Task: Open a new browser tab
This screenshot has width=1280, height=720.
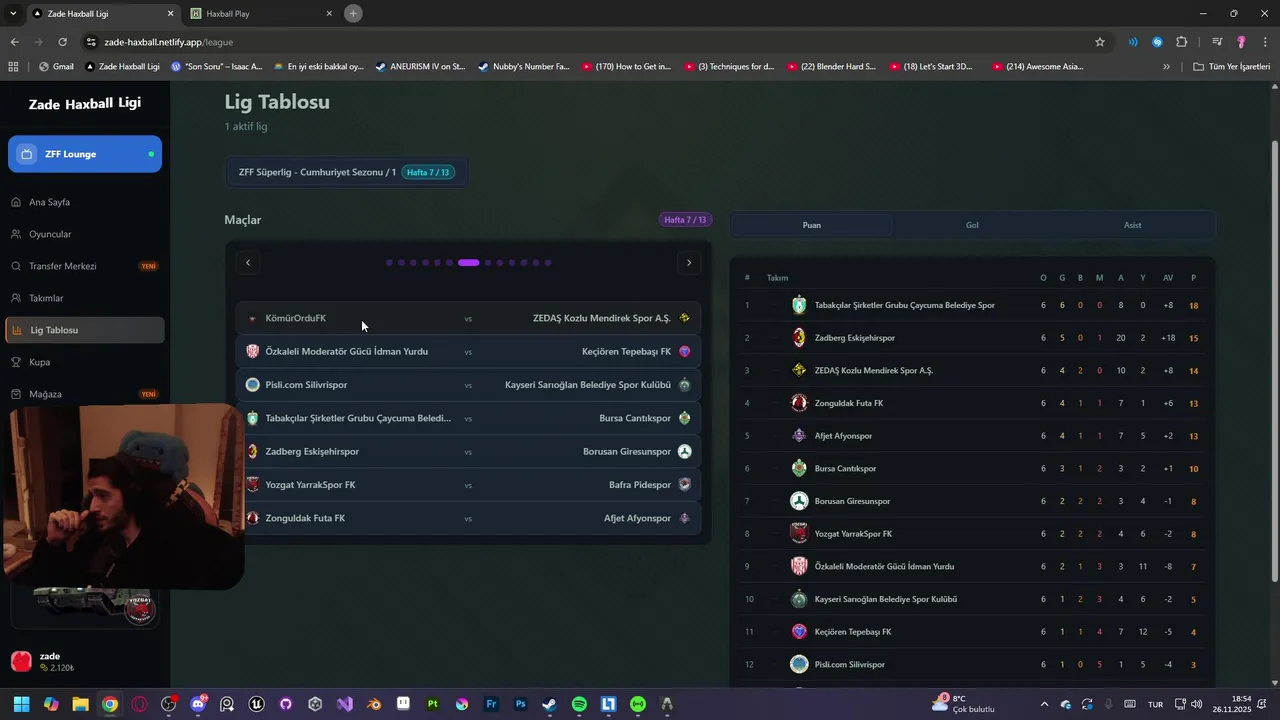Action: tap(353, 14)
